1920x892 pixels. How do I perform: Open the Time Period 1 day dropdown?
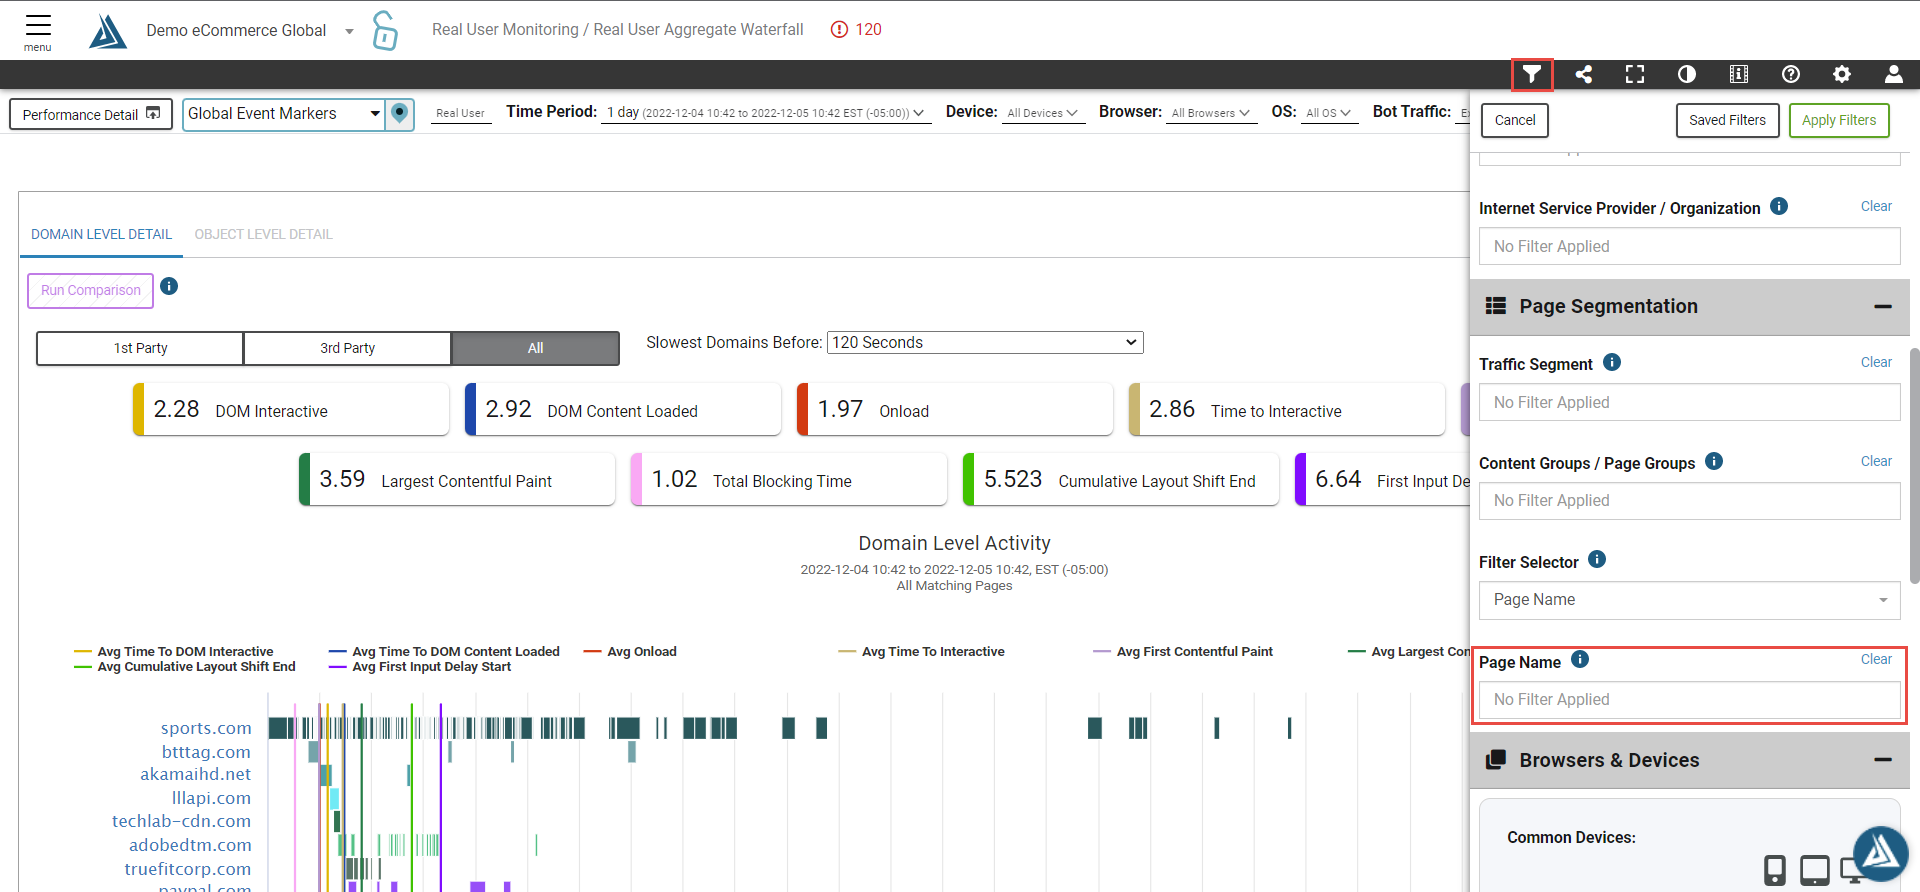[x=766, y=113]
